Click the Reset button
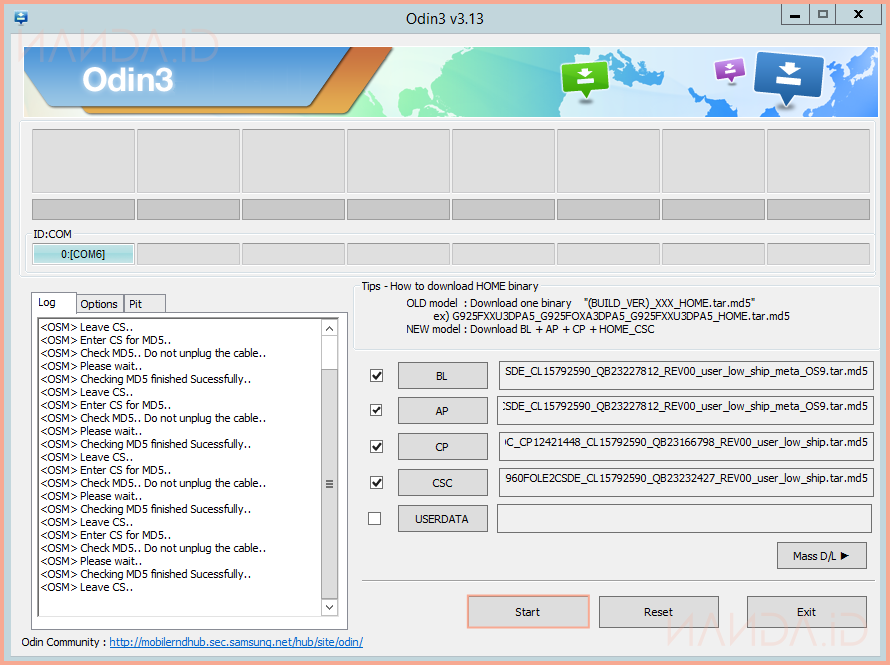 [x=658, y=612]
